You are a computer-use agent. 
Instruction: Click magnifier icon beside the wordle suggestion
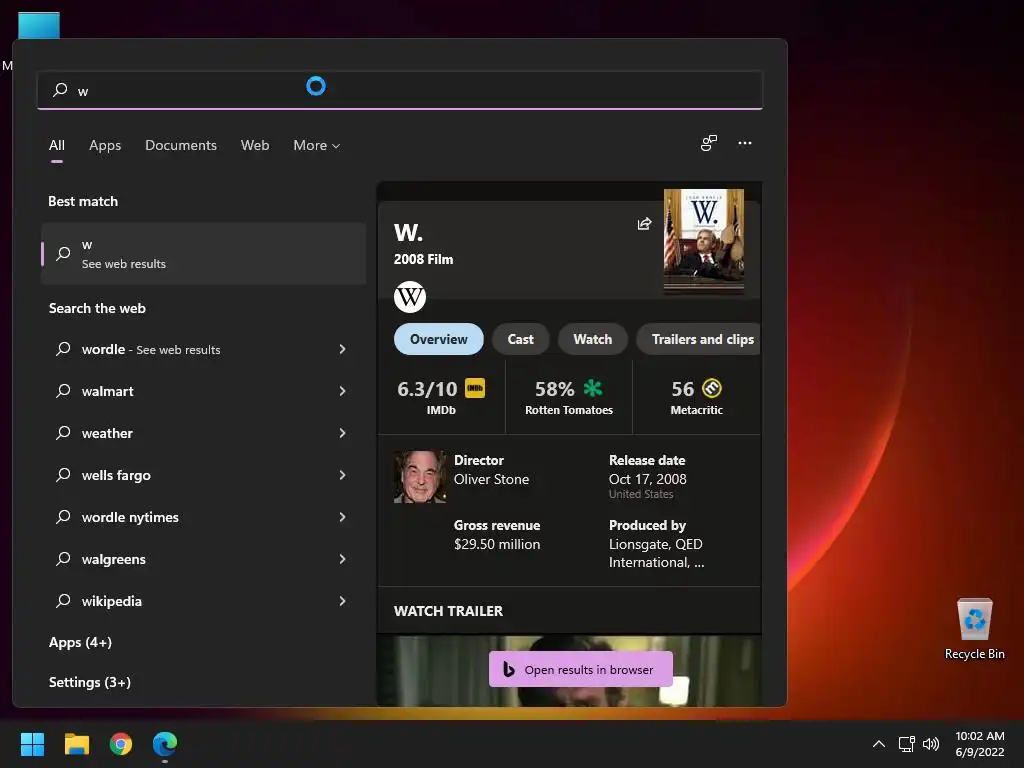coord(63,349)
